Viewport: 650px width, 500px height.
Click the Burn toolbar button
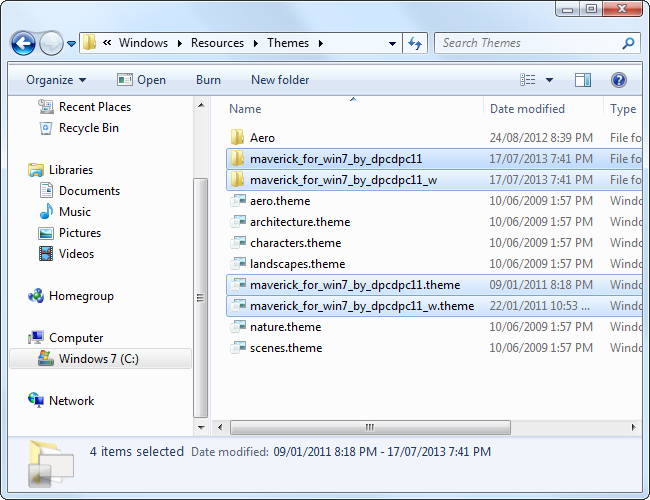coord(208,80)
